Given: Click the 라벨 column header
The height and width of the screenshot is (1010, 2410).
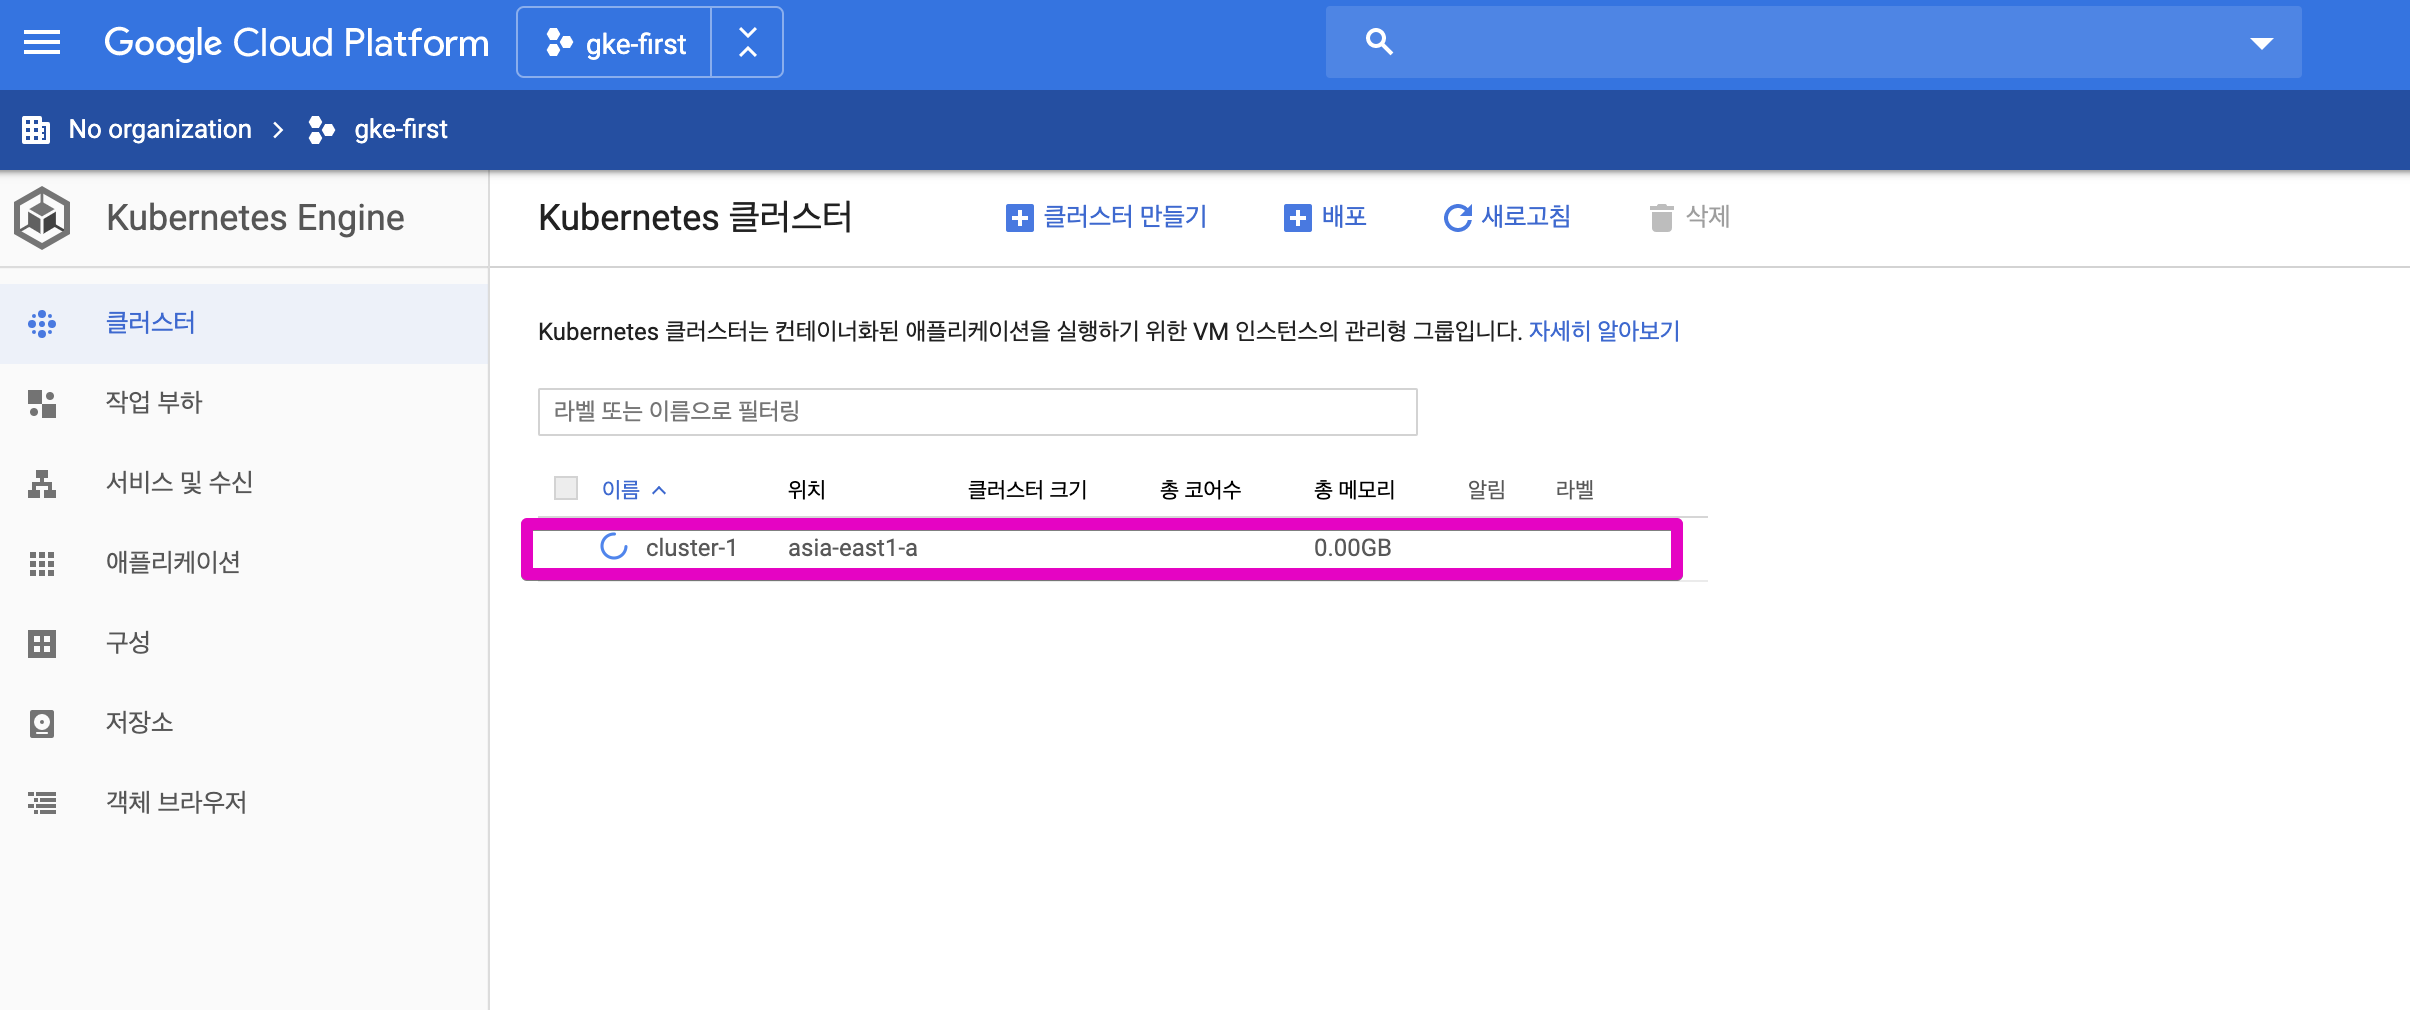Looking at the screenshot, I should 1574,490.
